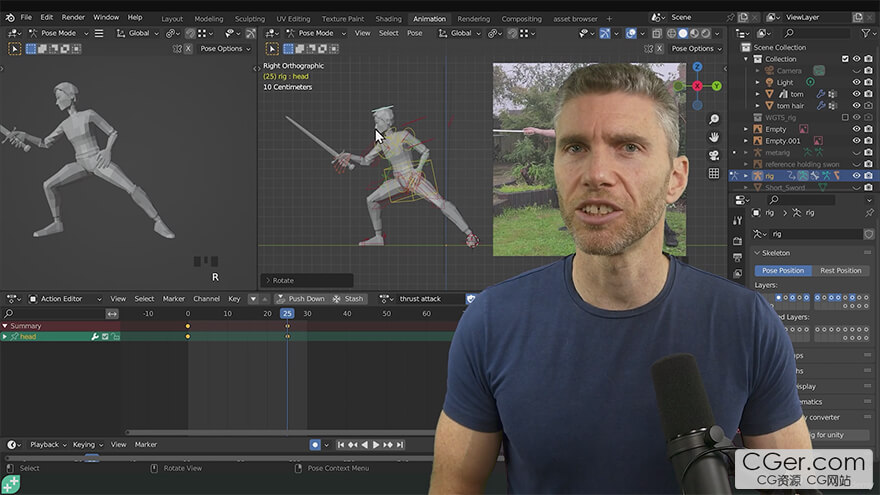Click the channel search field
The image size is (880, 495).
53,314
